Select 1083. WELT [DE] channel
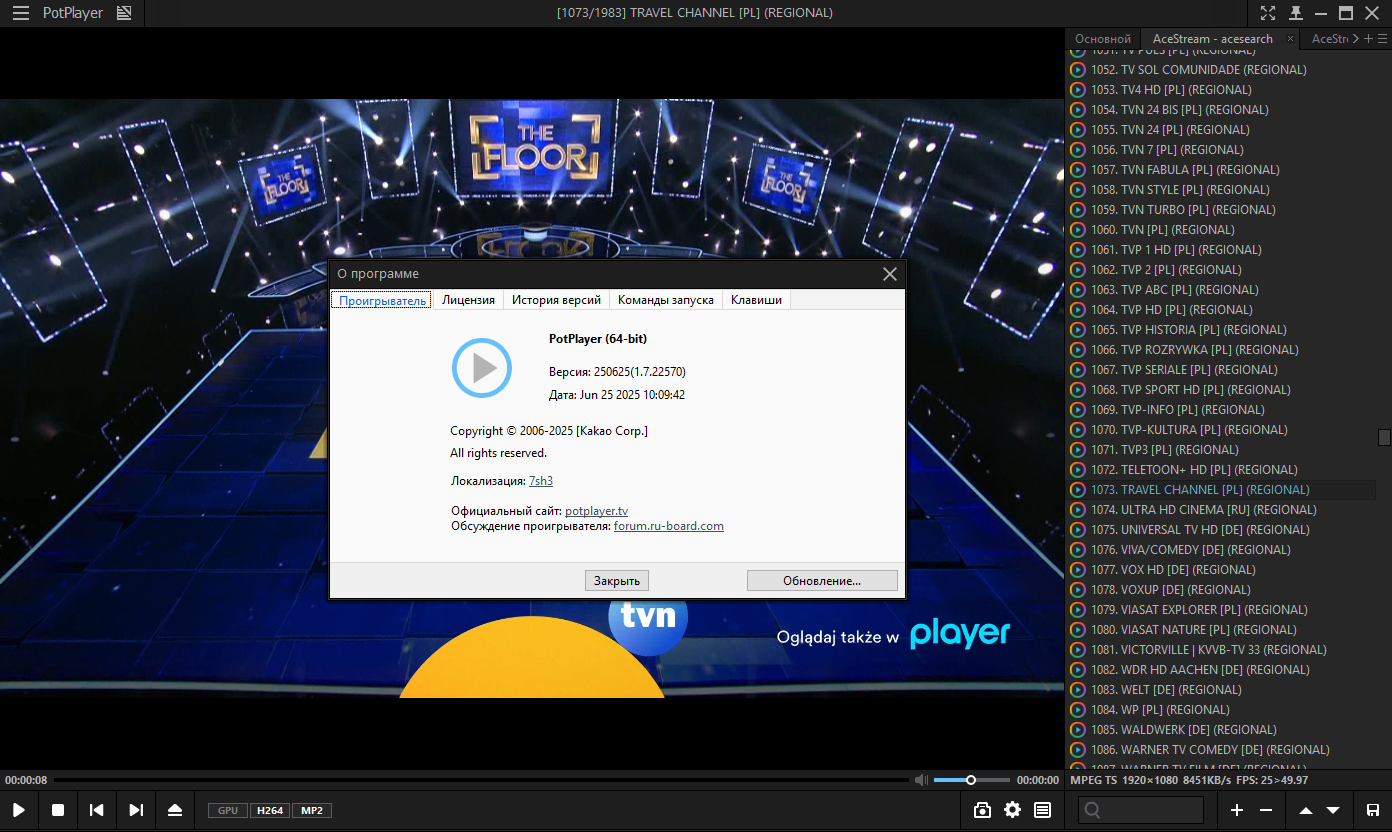The width and height of the screenshot is (1392, 832). (x=1221, y=690)
